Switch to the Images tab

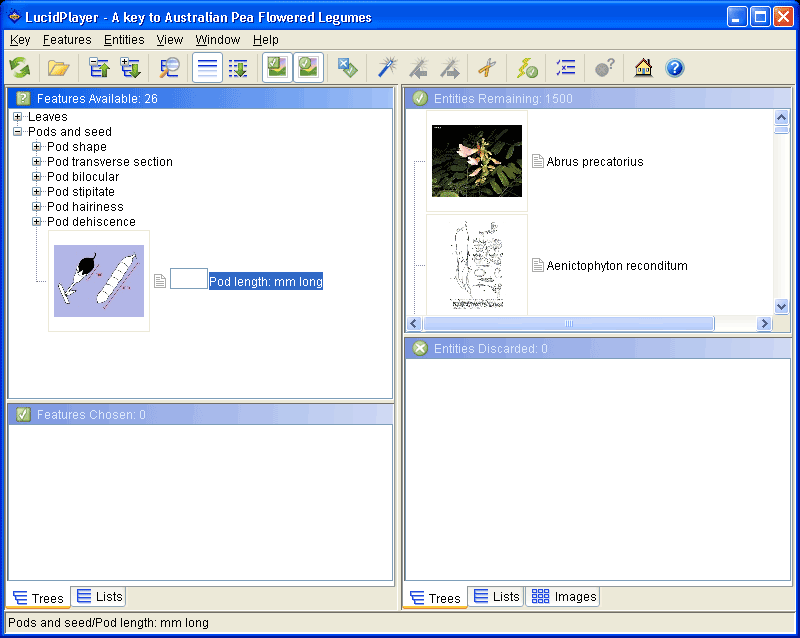pyautogui.click(x=564, y=597)
